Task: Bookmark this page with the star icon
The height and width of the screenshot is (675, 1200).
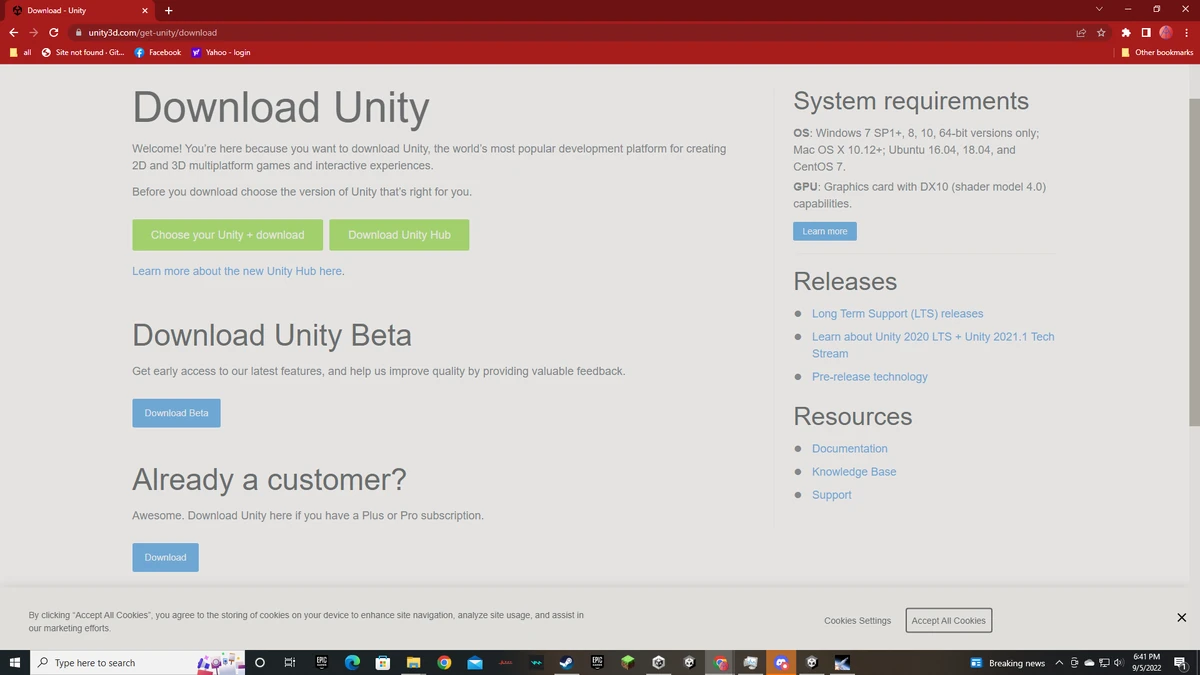Action: coord(1101,32)
